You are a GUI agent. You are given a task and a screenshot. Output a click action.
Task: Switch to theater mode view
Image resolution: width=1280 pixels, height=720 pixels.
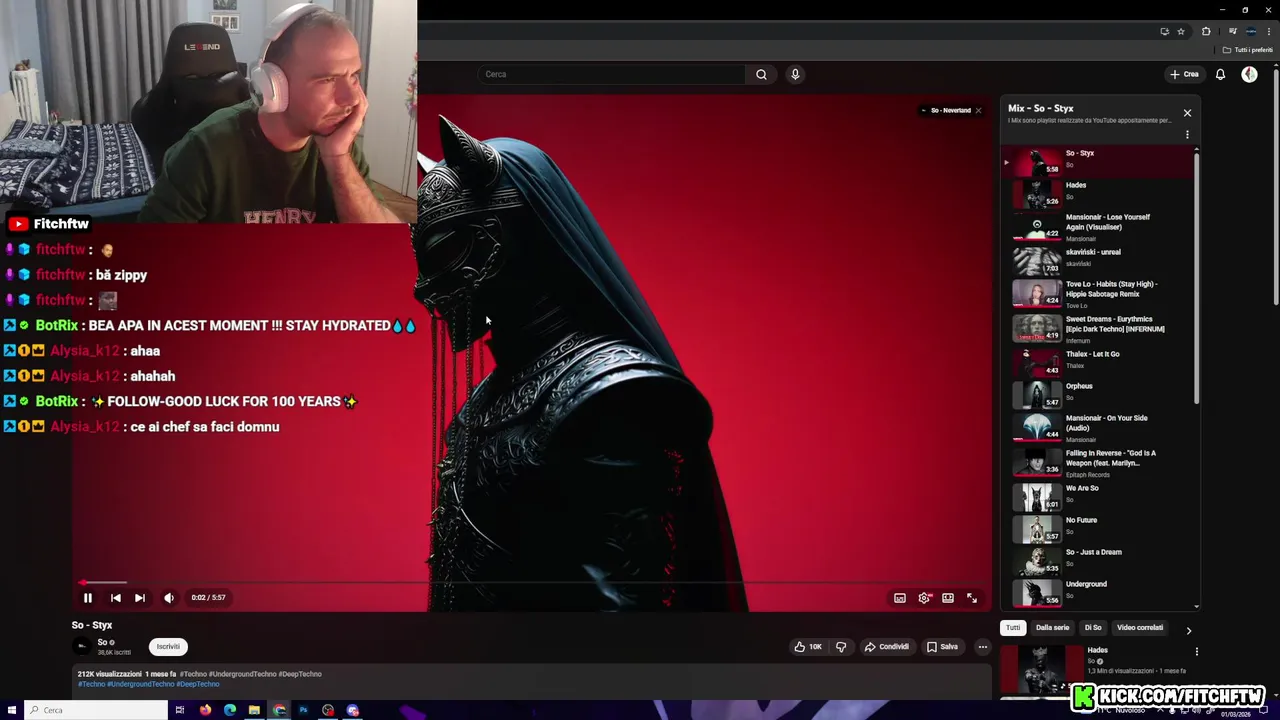click(x=948, y=598)
